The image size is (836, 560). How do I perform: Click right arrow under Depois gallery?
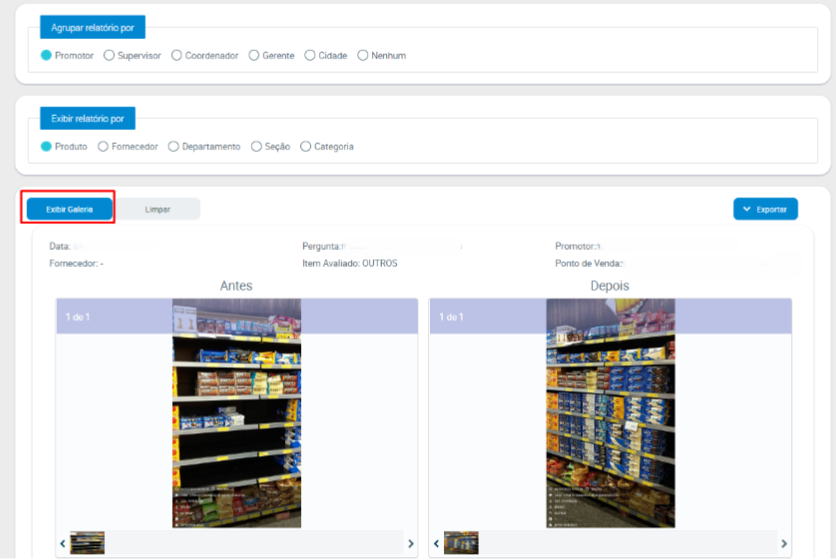(784, 543)
